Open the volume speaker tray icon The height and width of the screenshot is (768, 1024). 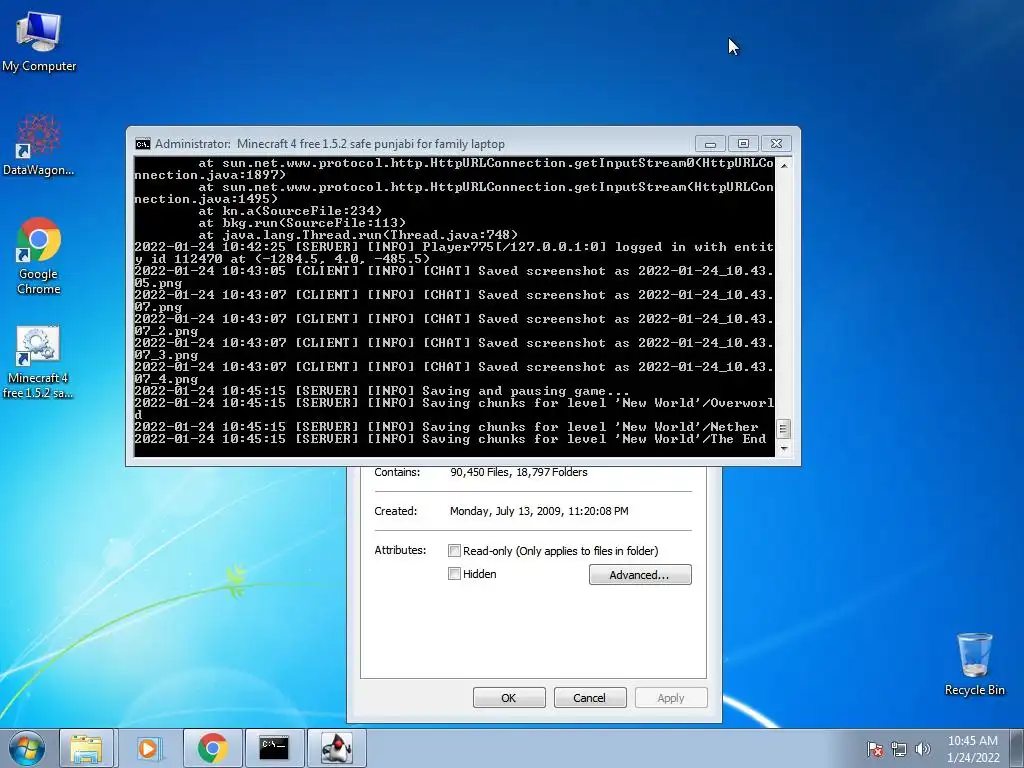(x=922, y=749)
